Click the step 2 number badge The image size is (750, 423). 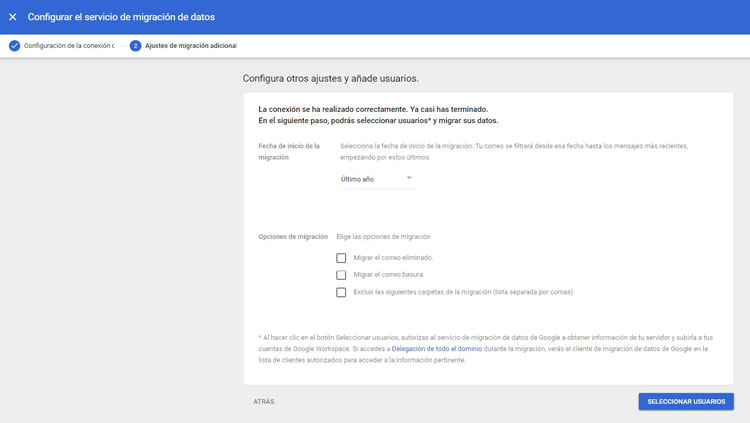(135, 45)
